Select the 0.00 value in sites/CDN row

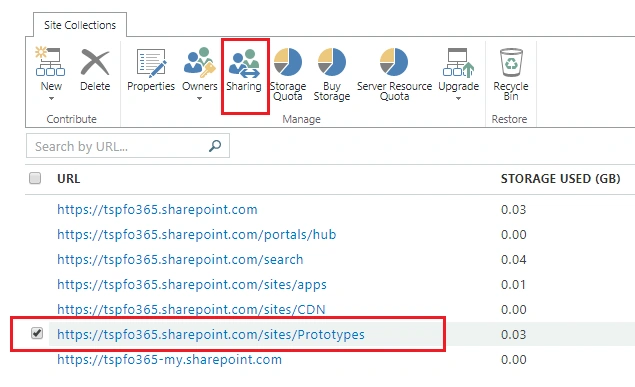(514, 309)
